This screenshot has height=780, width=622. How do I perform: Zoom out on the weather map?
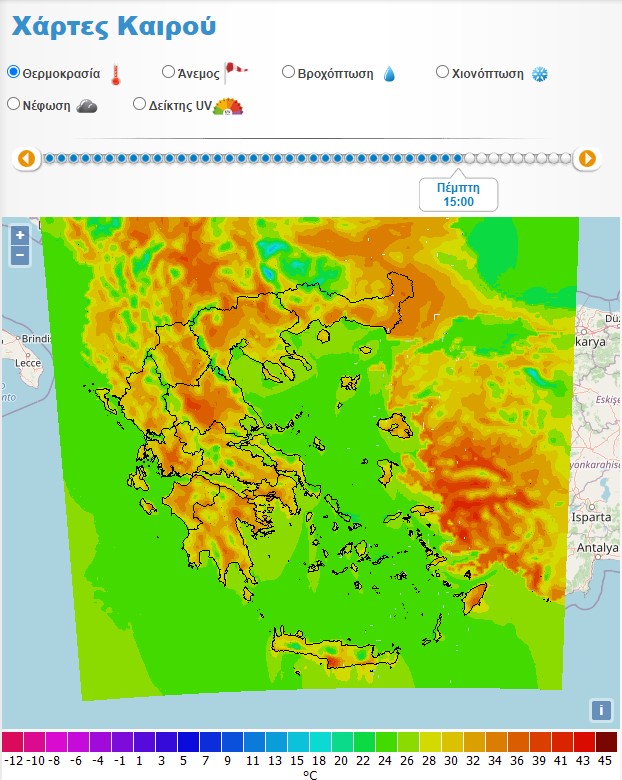coord(20,255)
